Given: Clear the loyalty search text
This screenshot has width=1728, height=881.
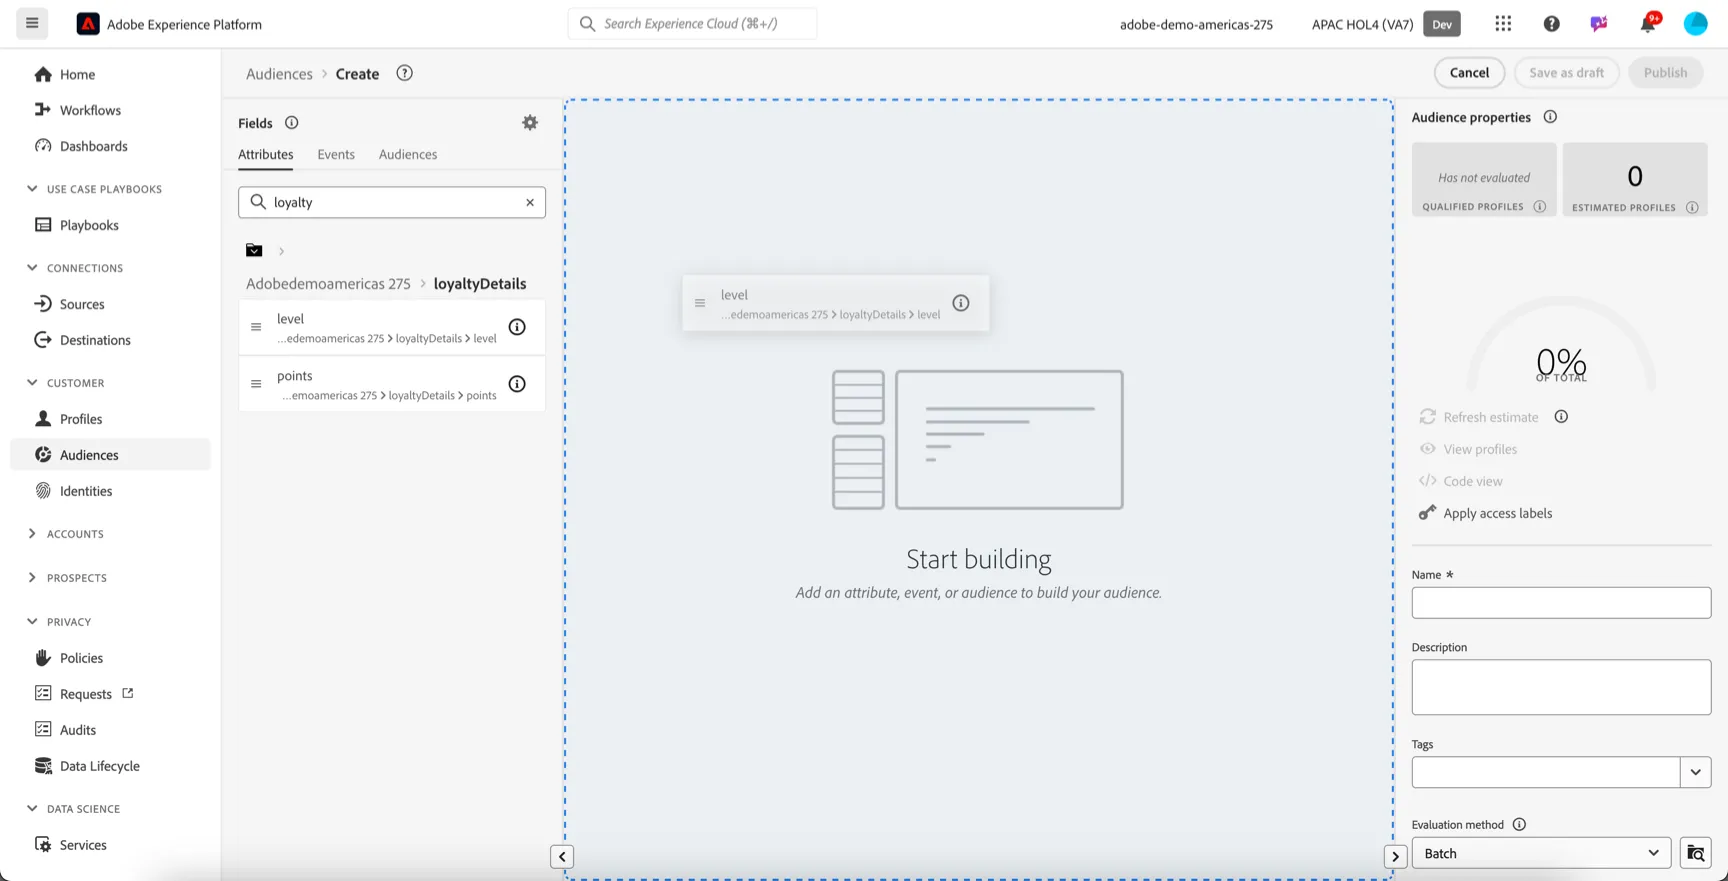Looking at the screenshot, I should pos(530,202).
